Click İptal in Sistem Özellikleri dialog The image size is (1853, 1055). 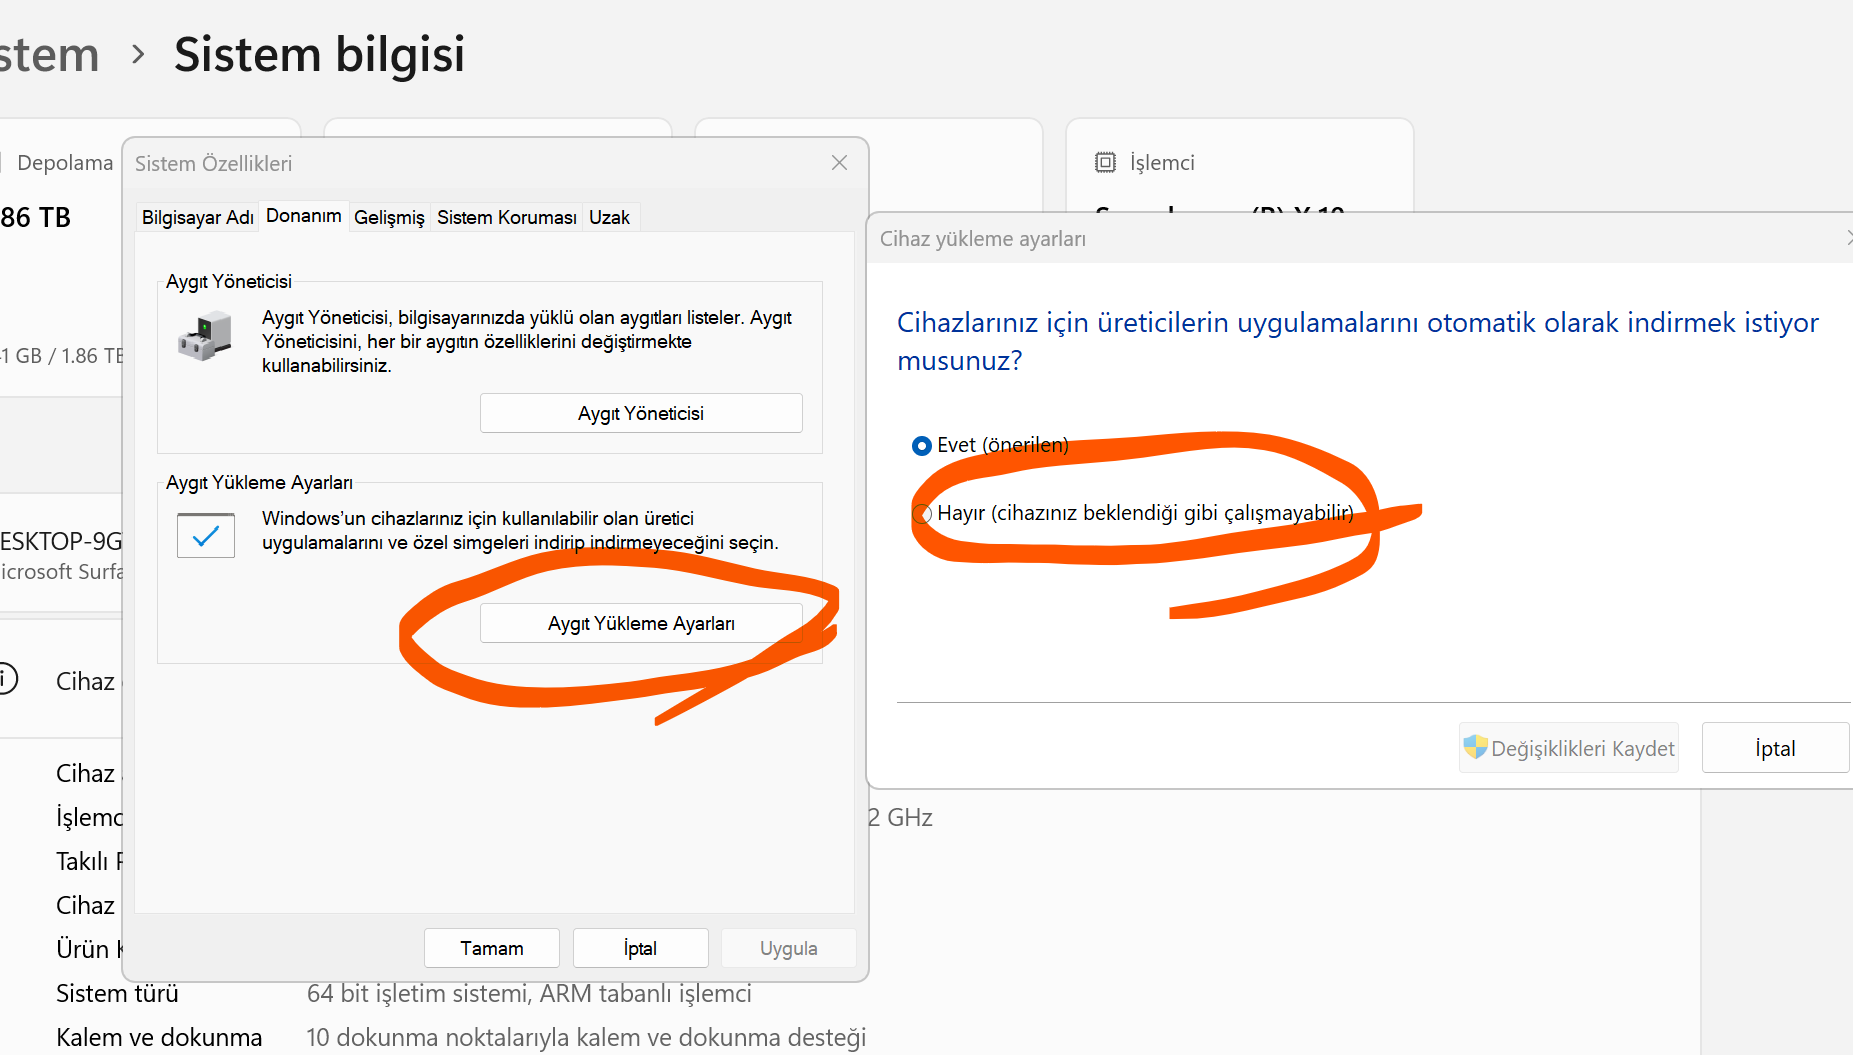coord(640,948)
